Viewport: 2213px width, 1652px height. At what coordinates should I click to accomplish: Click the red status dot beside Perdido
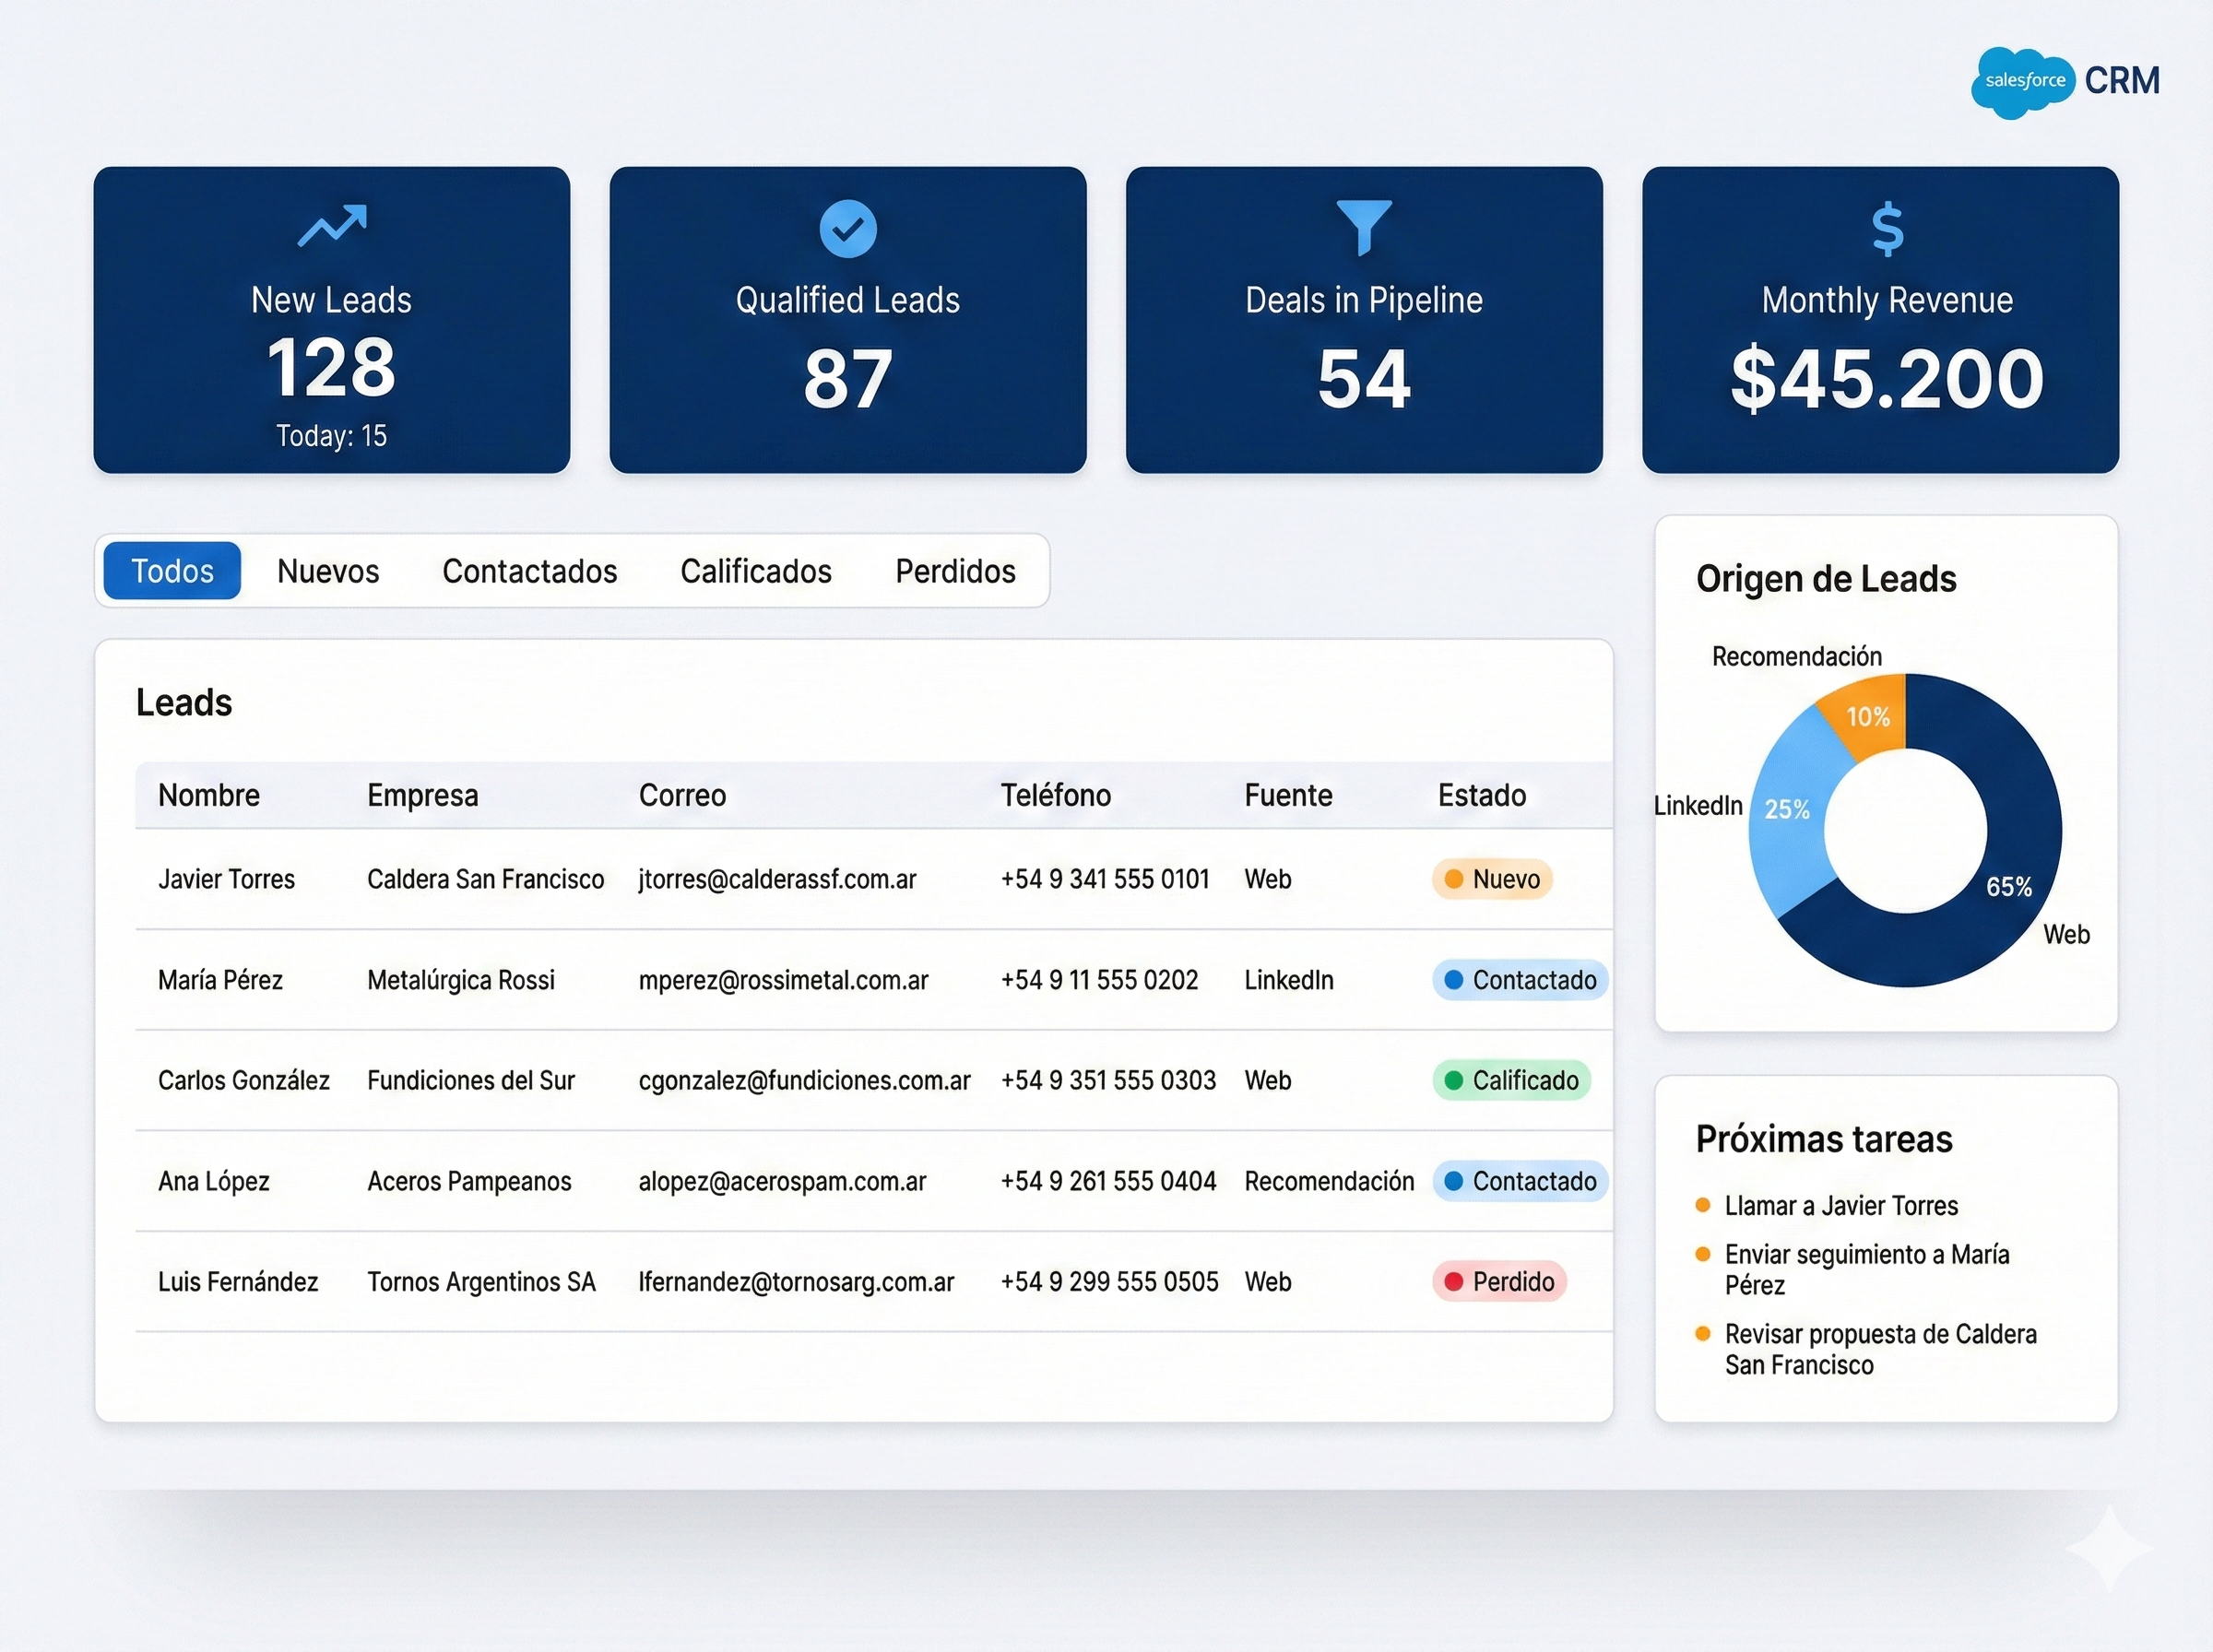click(x=1453, y=1281)
